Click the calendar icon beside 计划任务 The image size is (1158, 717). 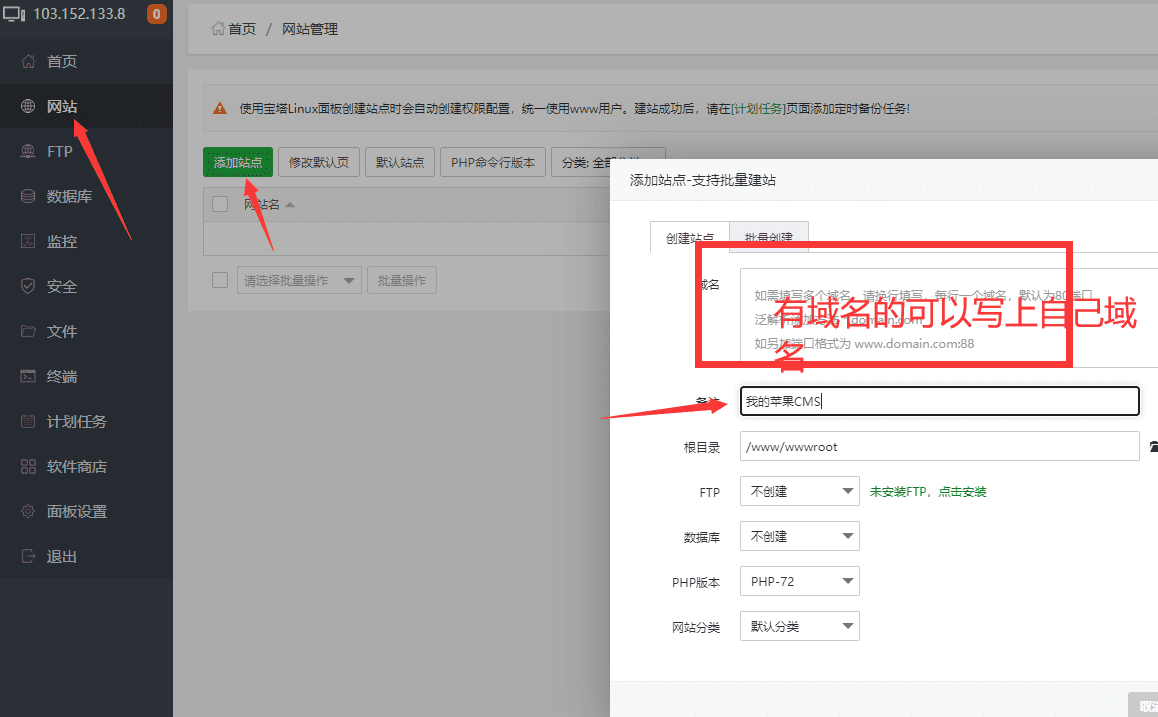pos(28,422)
